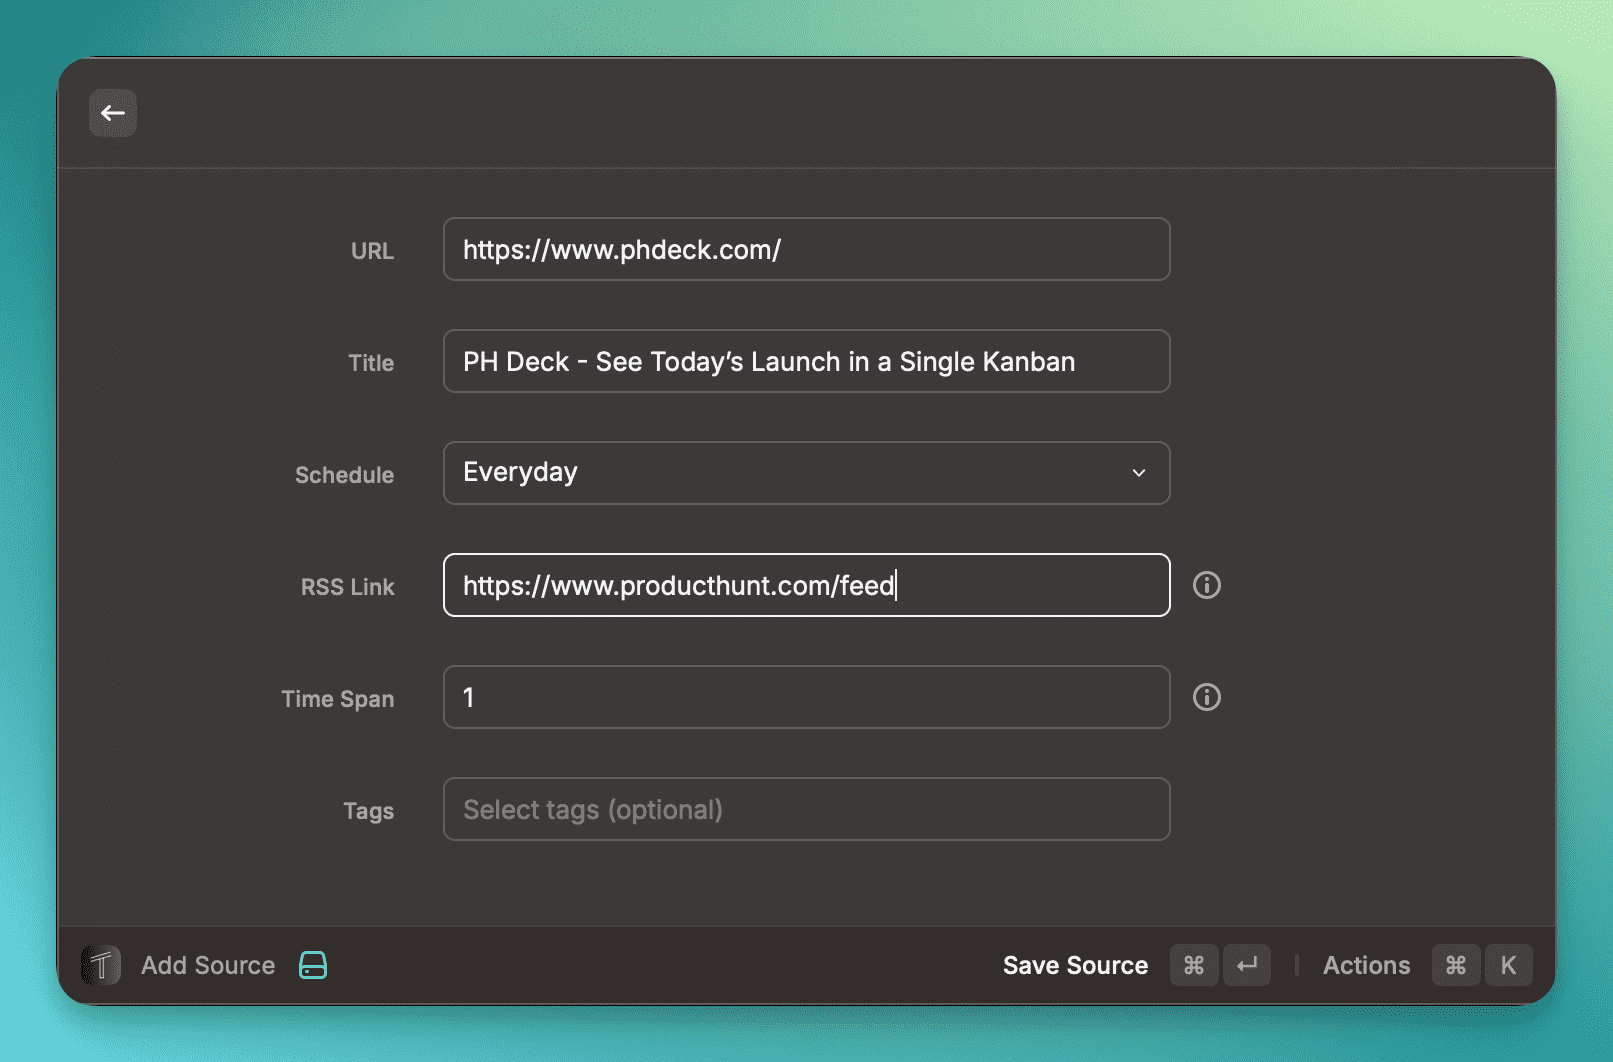
Task: Select the Time Span input field
Action: (x=806, y=697)
